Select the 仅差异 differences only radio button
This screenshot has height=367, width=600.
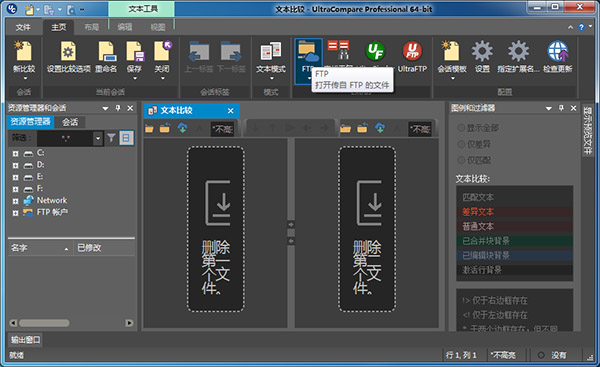[461, 144]
